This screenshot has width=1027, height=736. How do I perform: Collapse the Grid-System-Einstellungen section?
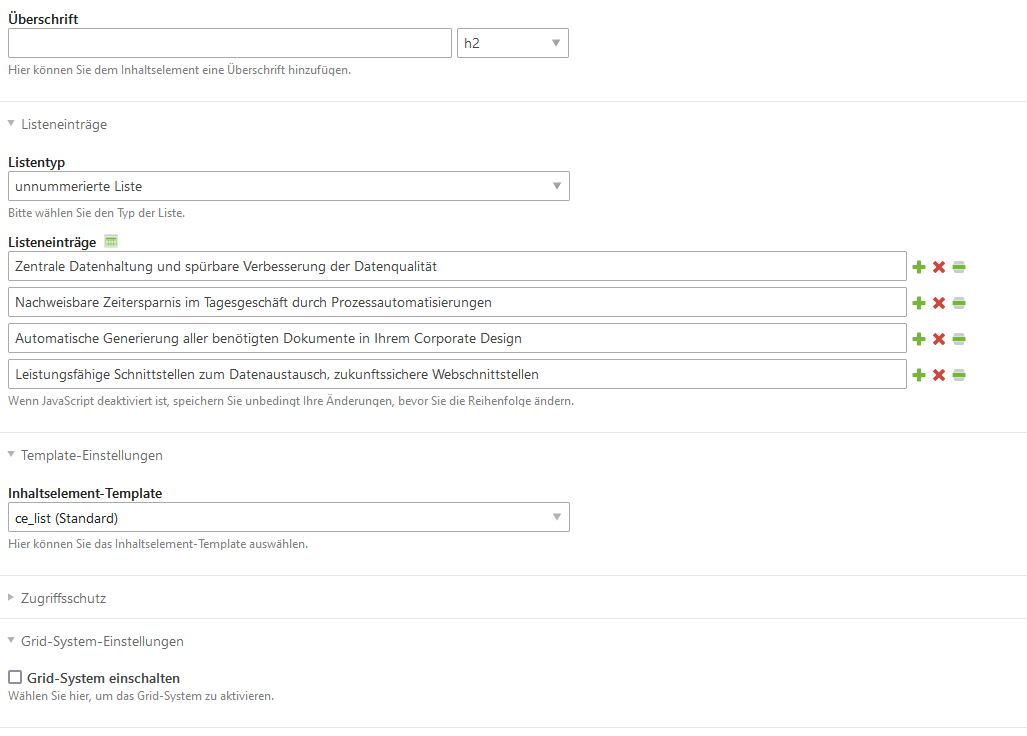[x=101, y=641]
